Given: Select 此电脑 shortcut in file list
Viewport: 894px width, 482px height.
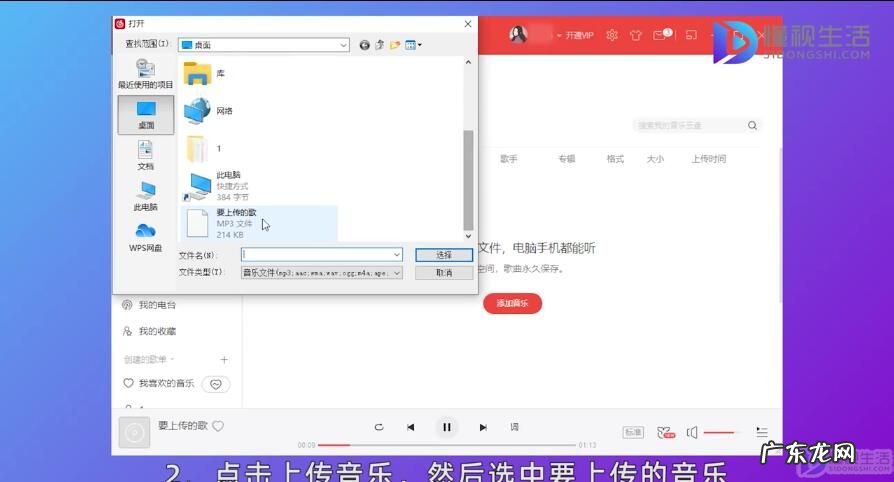Looking at the screenshot, I should (x=217, y=186).
